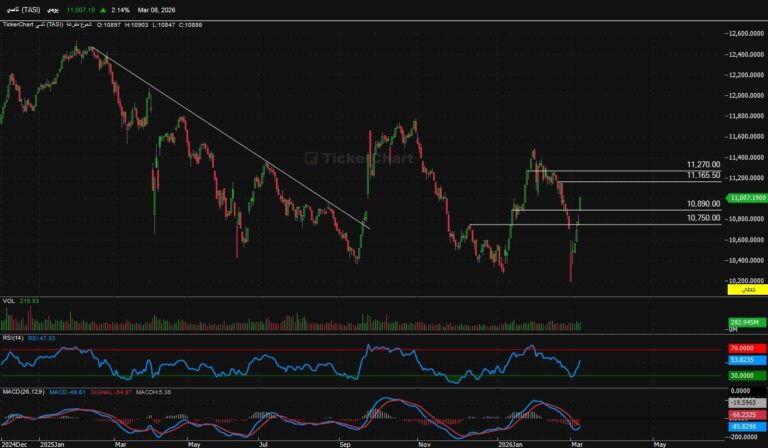Image resolution: width=768 pixels, height=448 pixels.
Task: Select the green 11,007.1900 current price tag
Action: (x=748, y=199)
